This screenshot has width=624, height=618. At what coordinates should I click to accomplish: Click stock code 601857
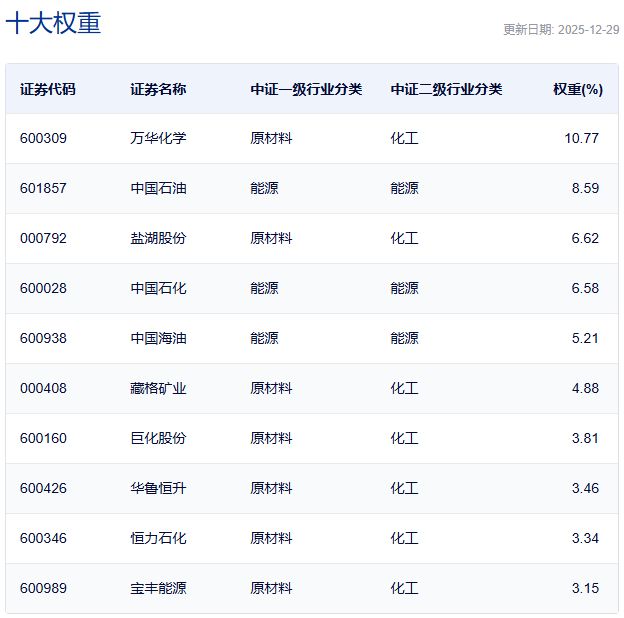[x=43, y=188]
